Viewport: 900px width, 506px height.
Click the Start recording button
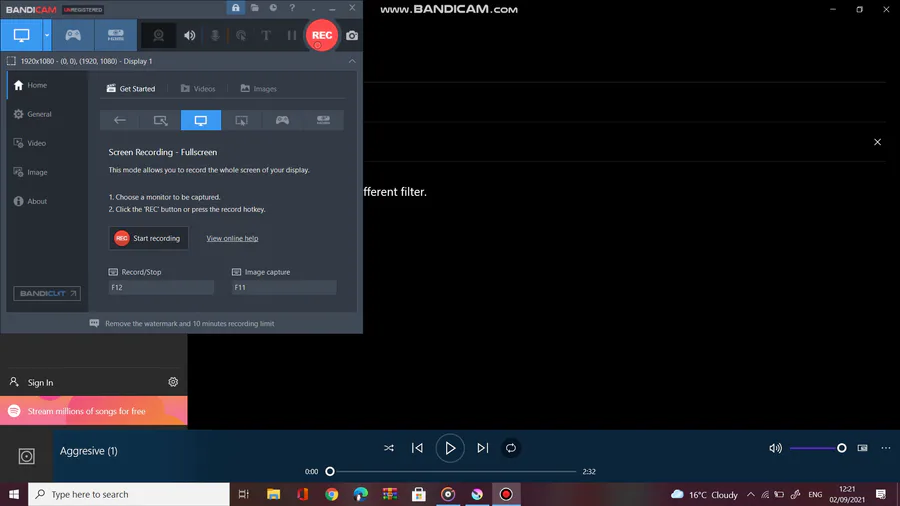pos(149,238)
